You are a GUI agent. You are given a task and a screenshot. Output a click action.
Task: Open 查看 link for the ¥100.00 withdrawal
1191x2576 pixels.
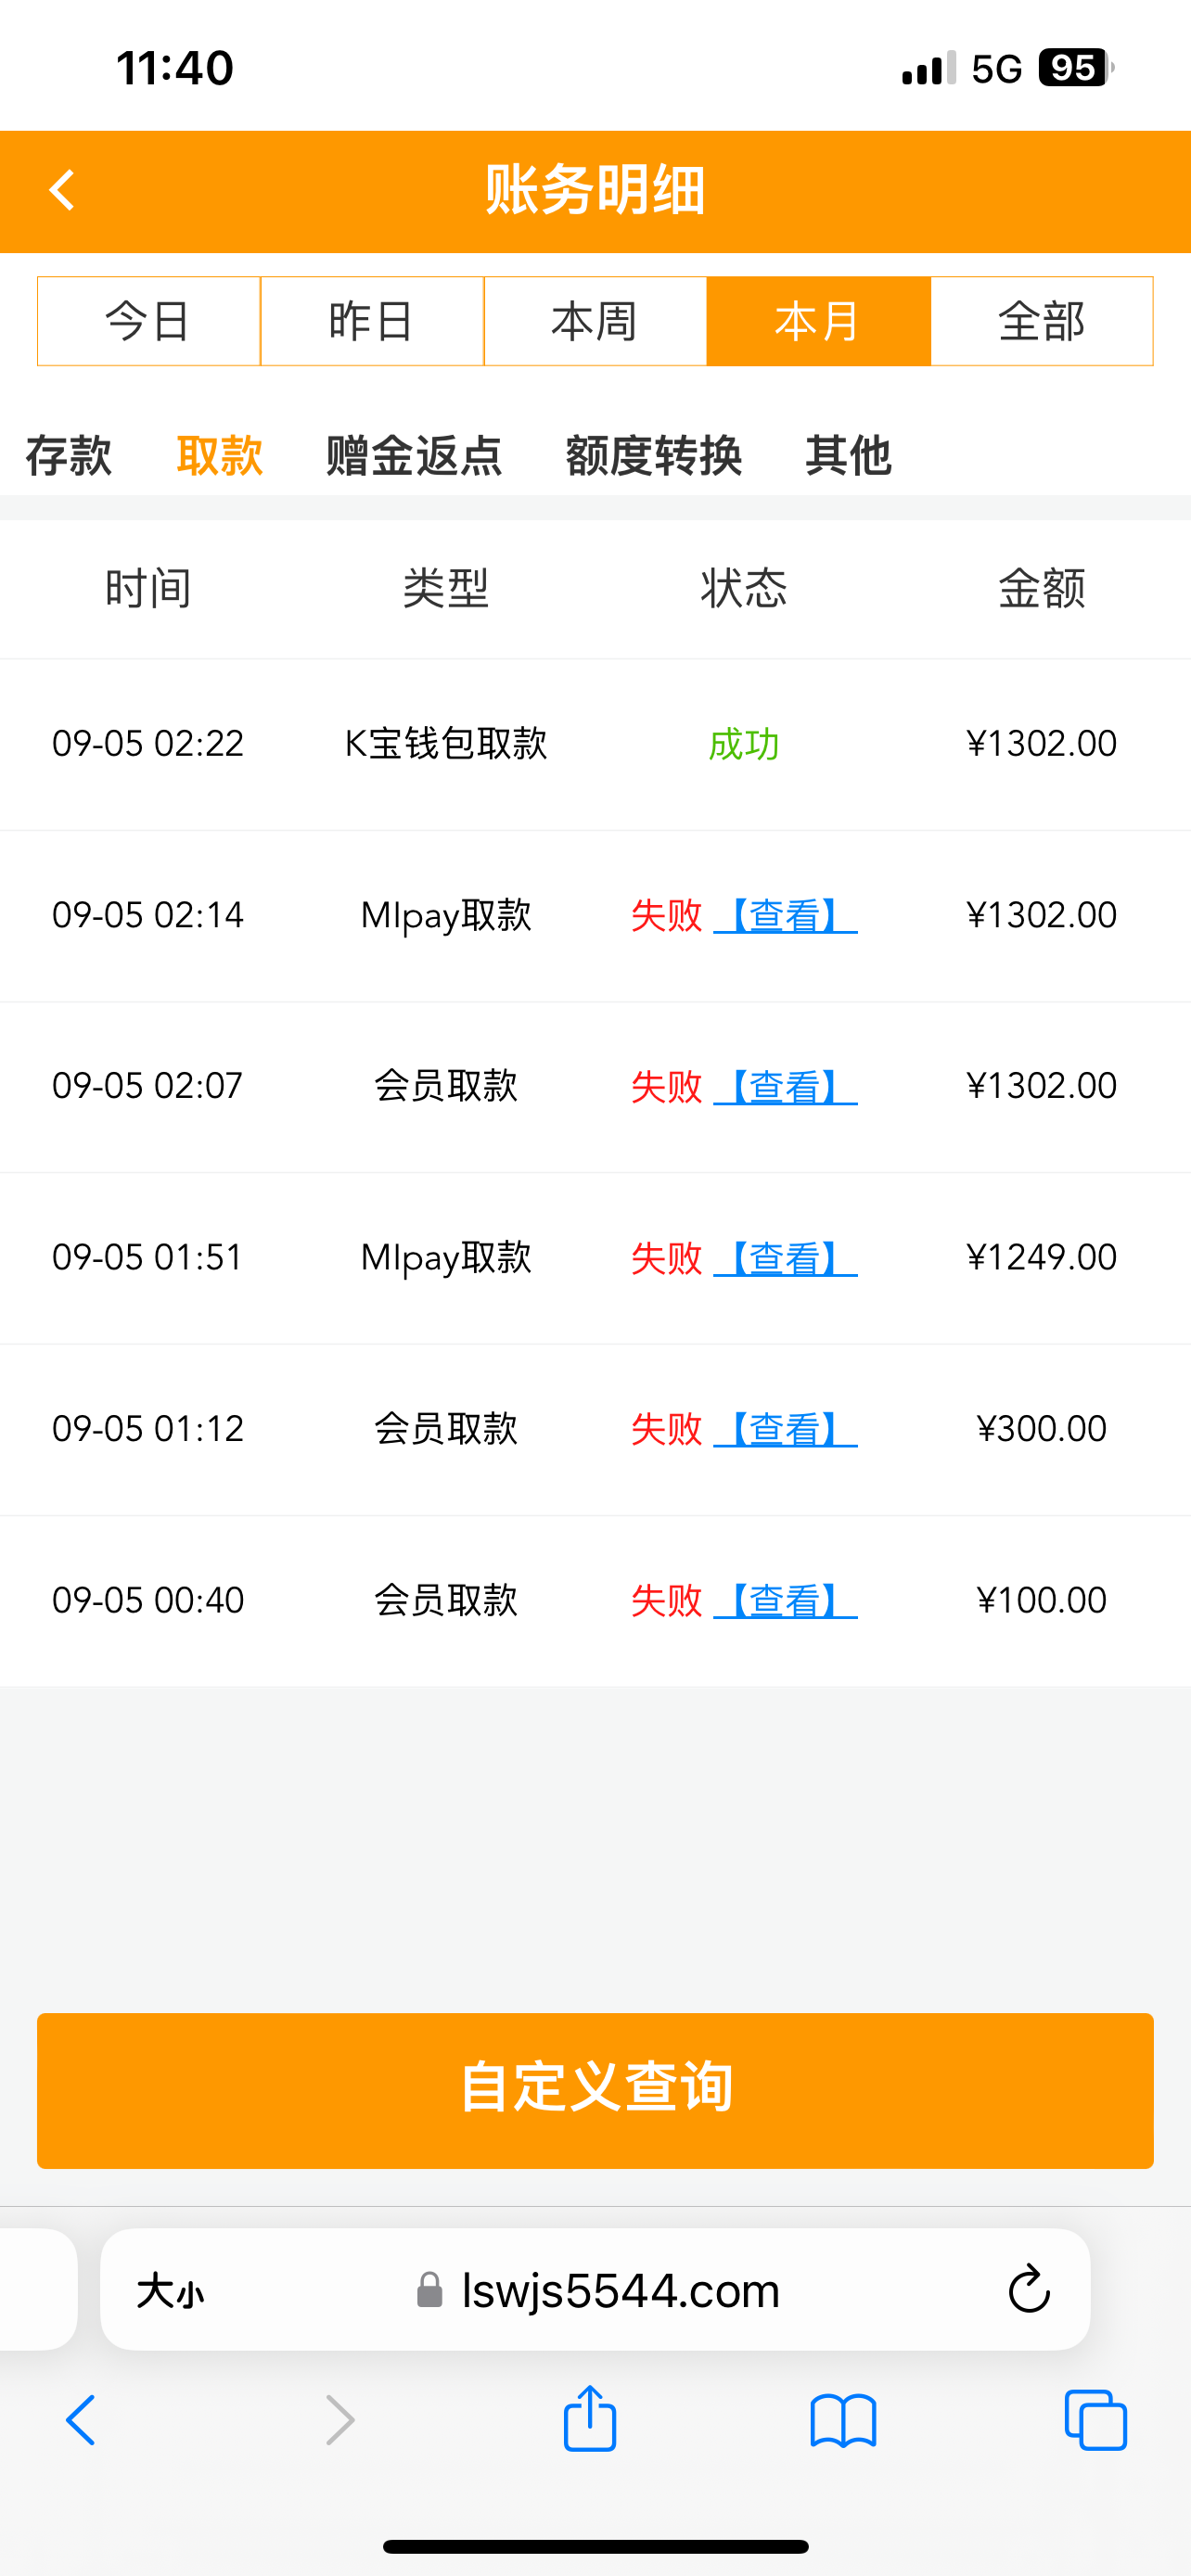tap(785, 1601)
